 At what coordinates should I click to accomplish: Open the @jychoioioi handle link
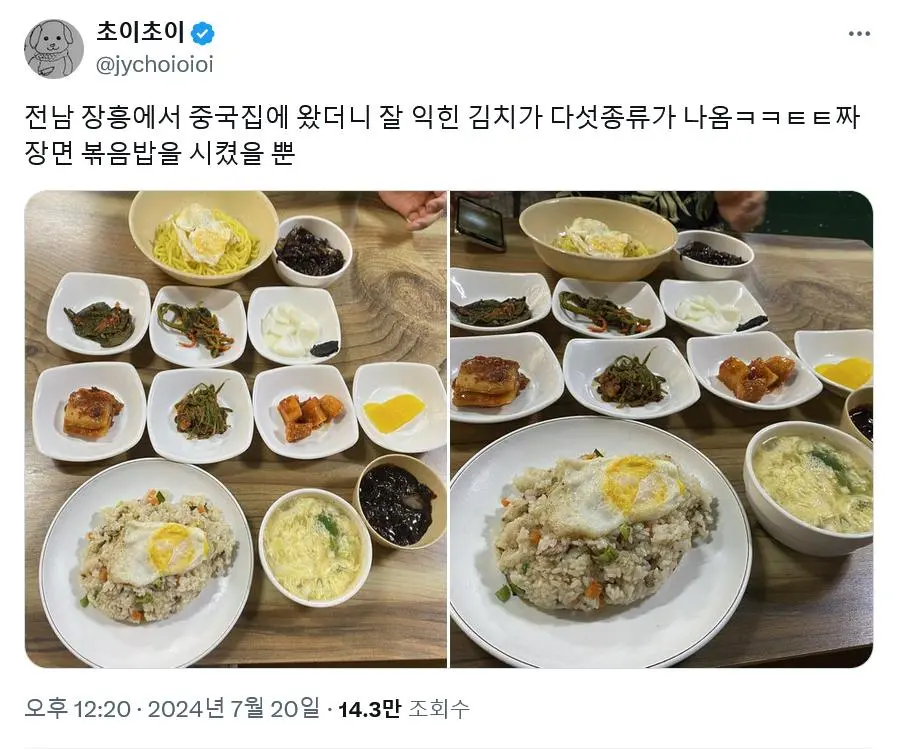click(x=154, y=65)
